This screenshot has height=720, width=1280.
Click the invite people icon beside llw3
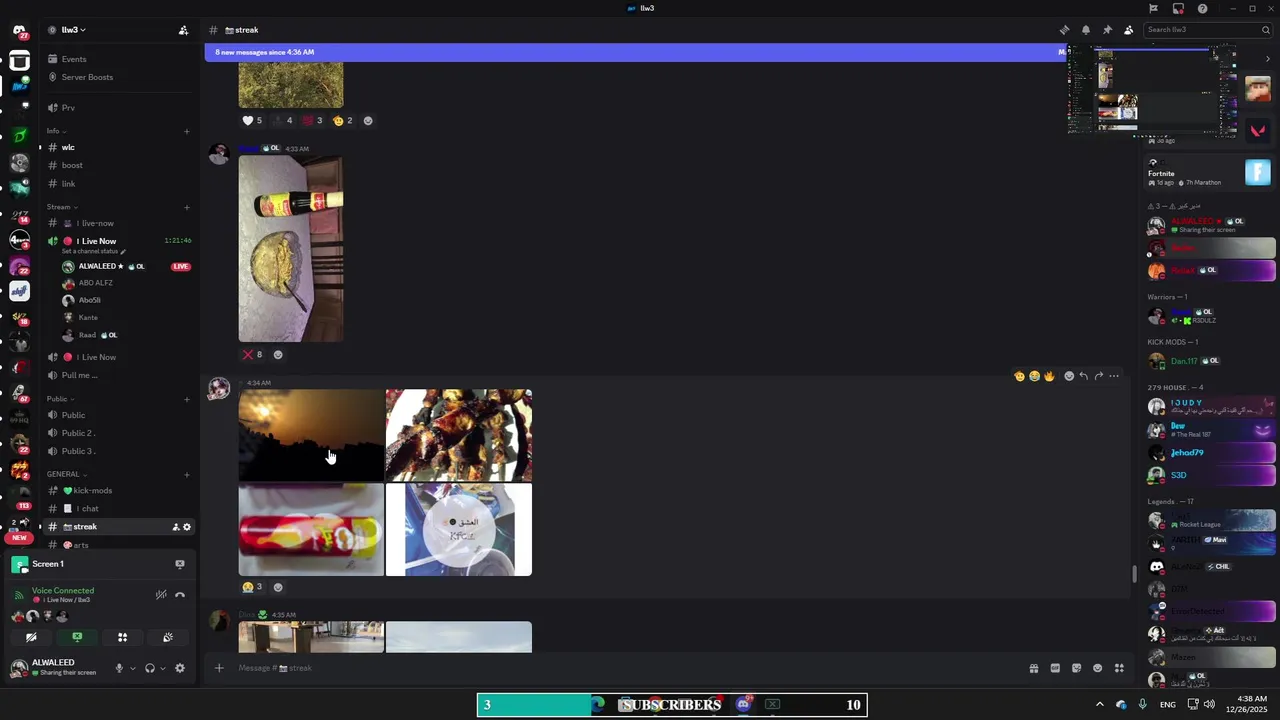[183, 30]
